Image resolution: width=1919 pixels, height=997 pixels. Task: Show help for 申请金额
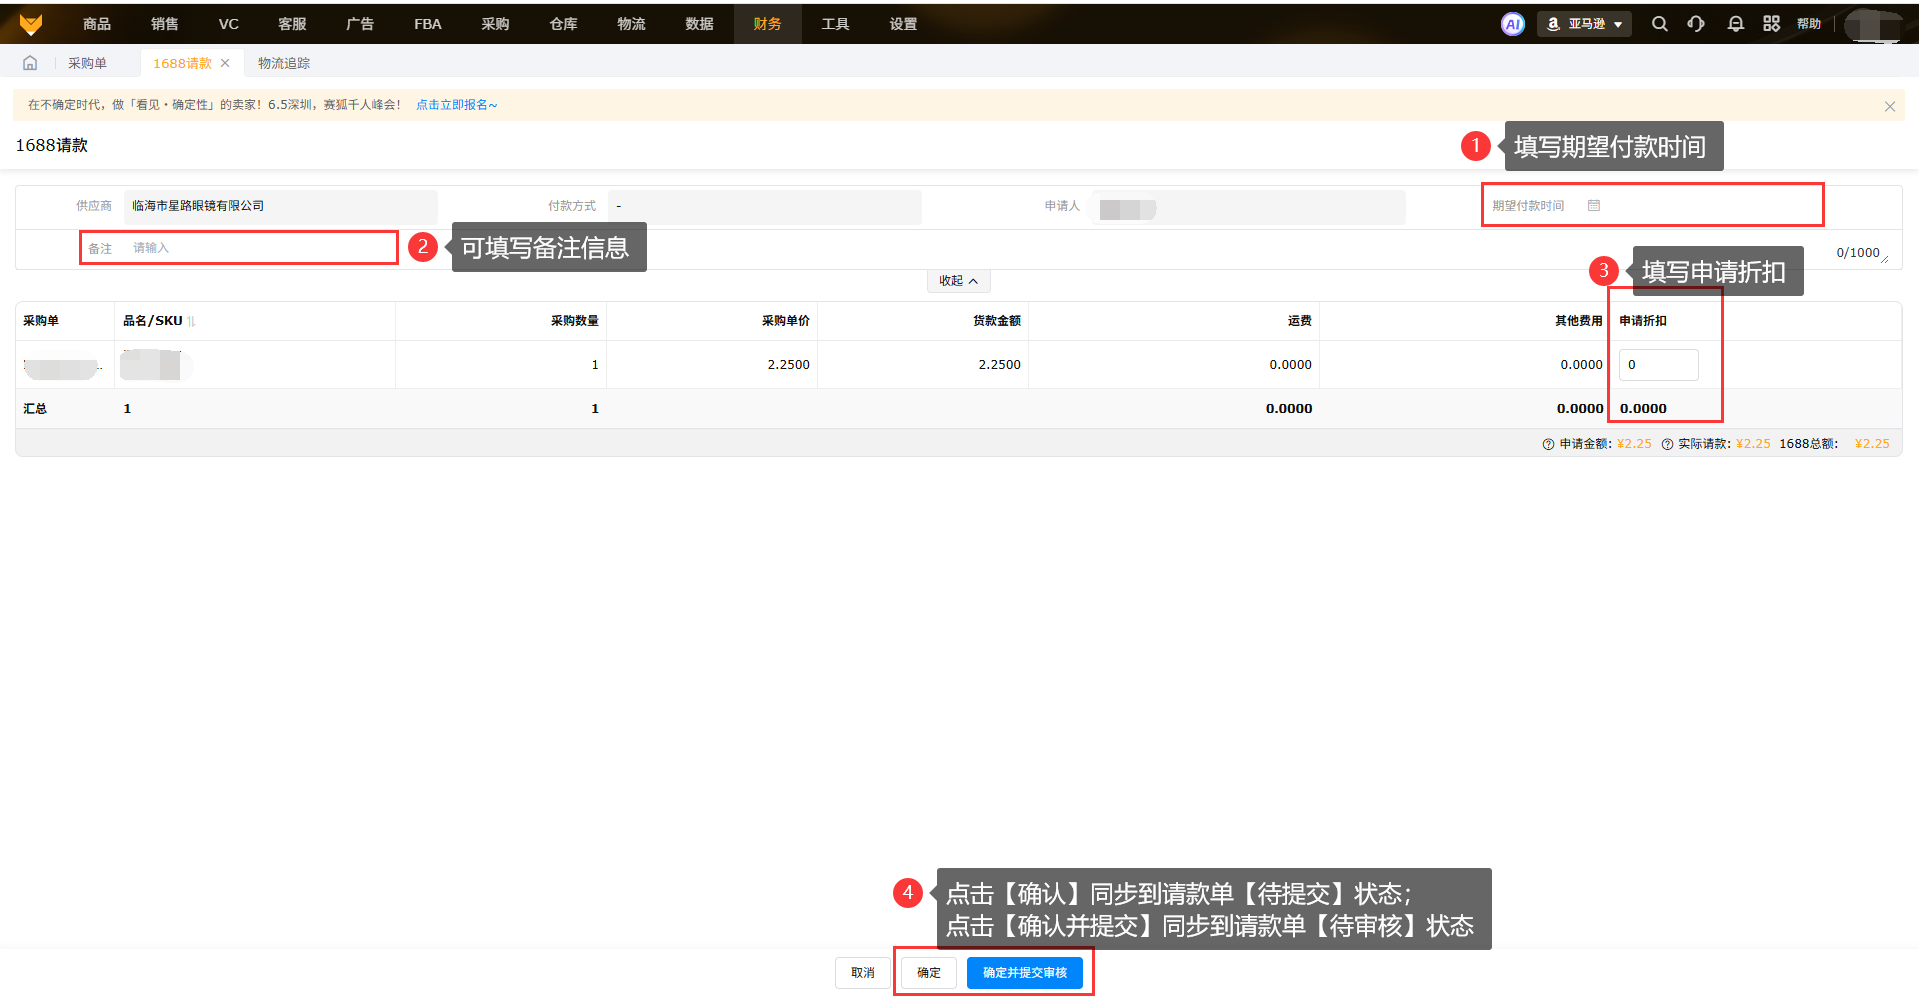click(x=1548, y=444)
